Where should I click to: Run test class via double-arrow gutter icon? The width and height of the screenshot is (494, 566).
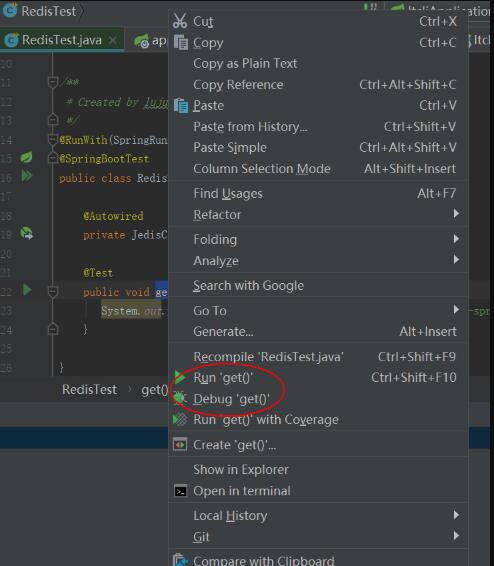click(x=27, y=176)
